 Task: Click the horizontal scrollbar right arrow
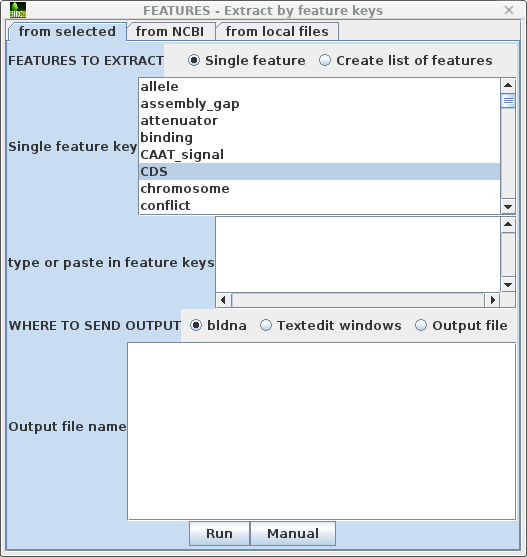pyautogui.click(x=493, y=300)
